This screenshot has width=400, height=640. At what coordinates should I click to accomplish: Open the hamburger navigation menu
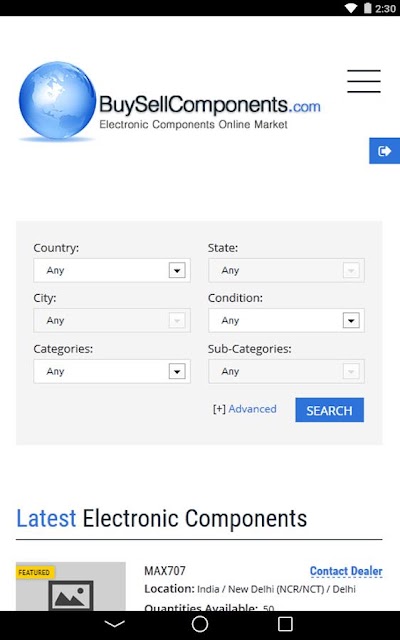tap(364, 81)
